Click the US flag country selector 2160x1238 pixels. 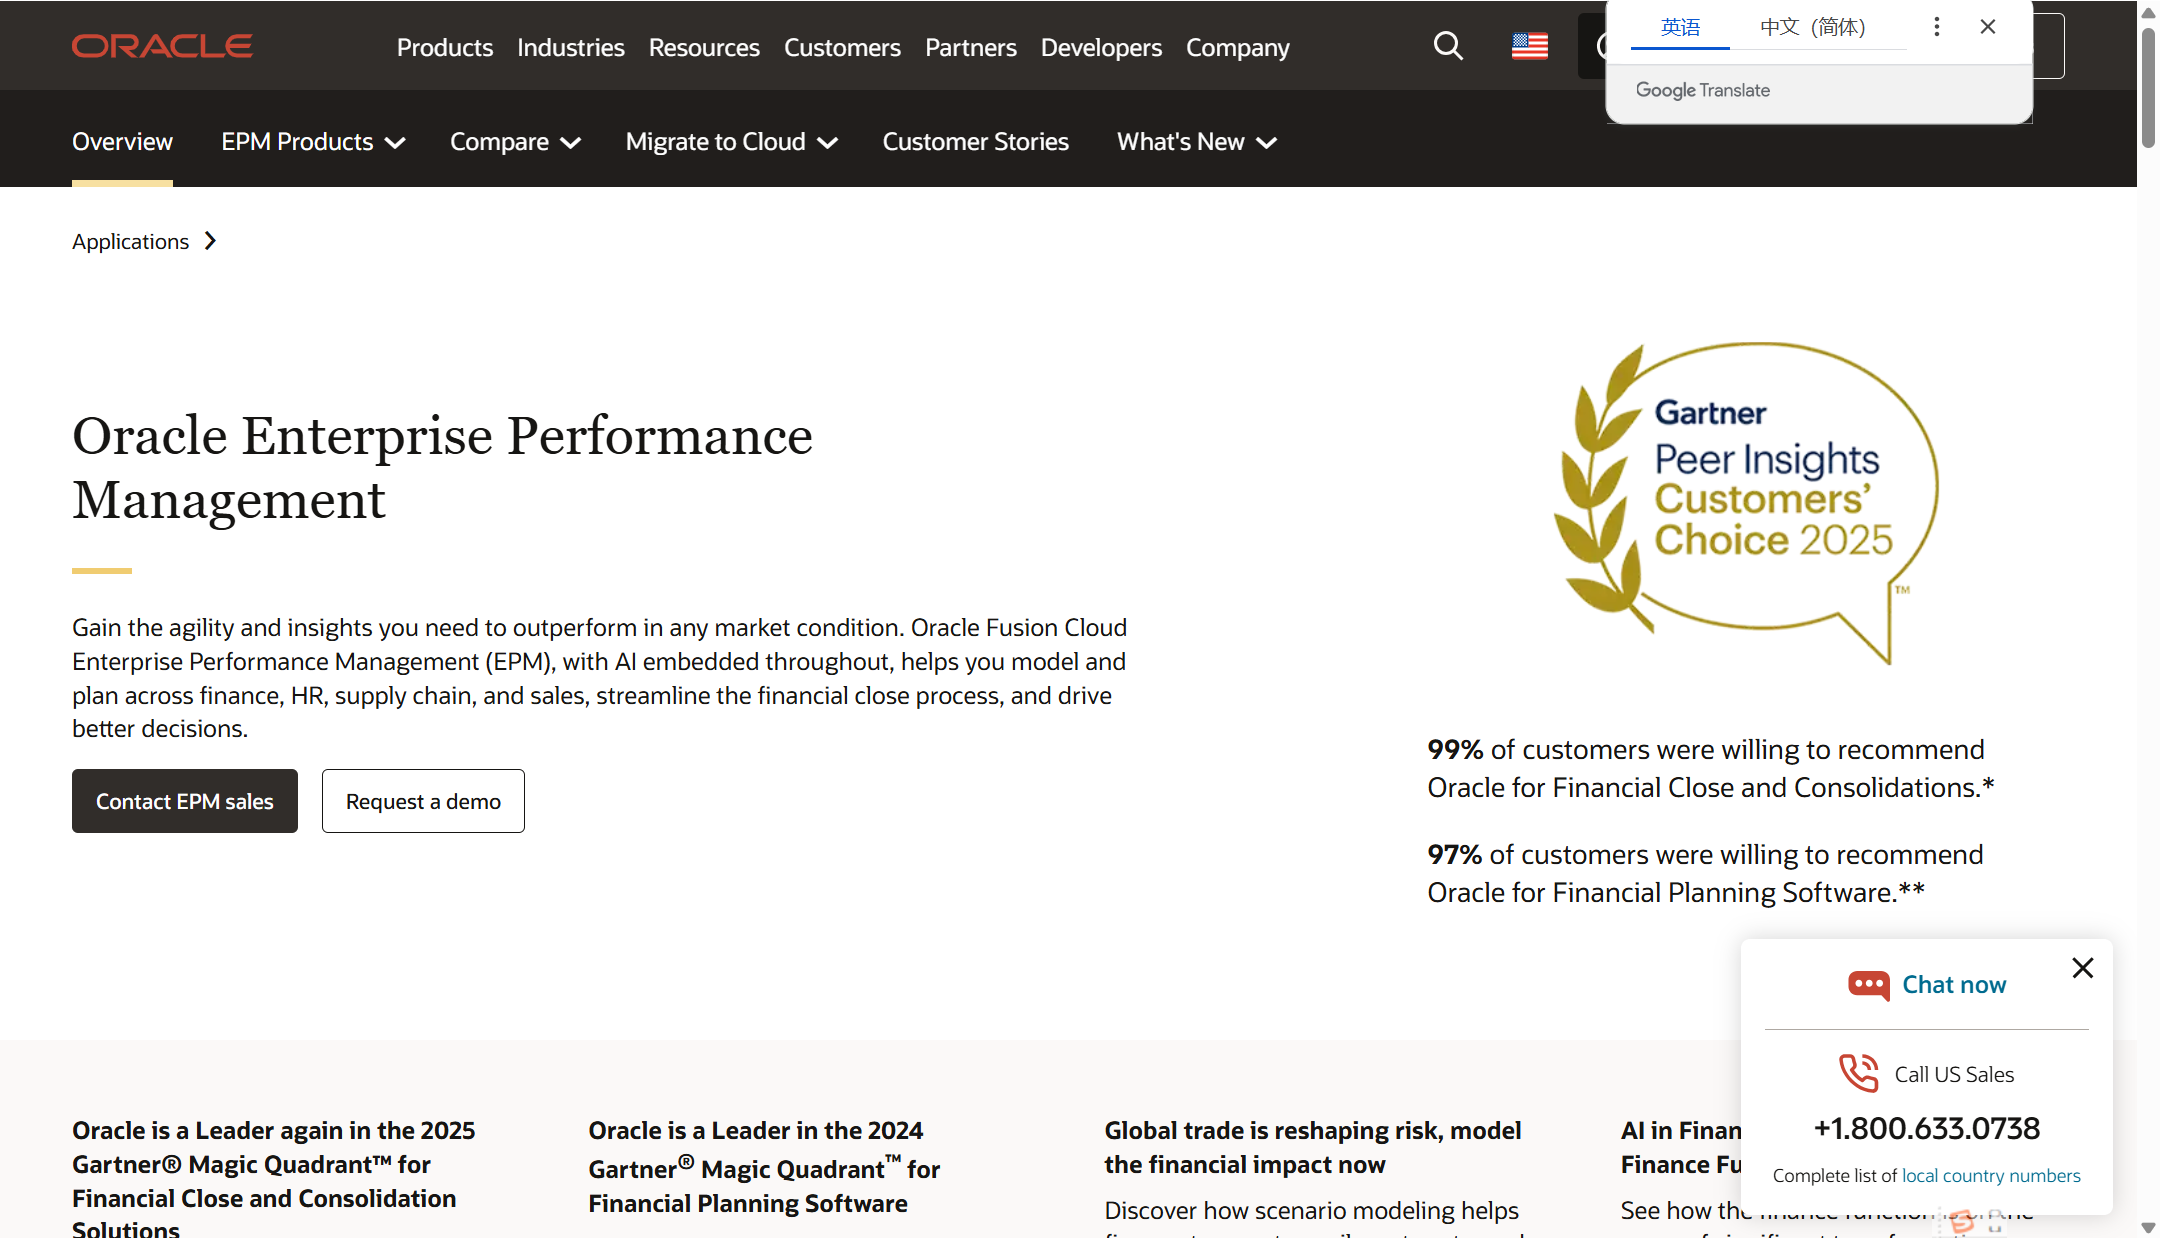(x=1529, y=46)
